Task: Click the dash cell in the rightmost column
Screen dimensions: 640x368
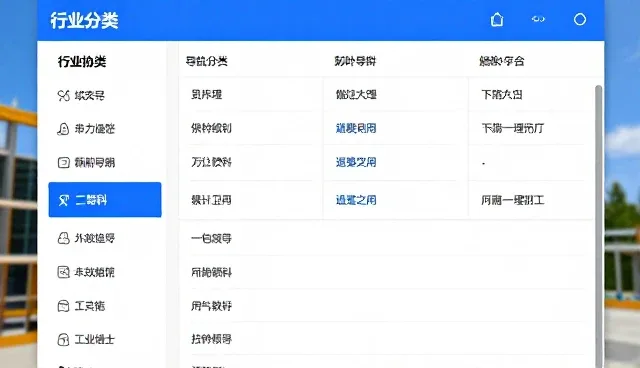Action: point(484,163)
